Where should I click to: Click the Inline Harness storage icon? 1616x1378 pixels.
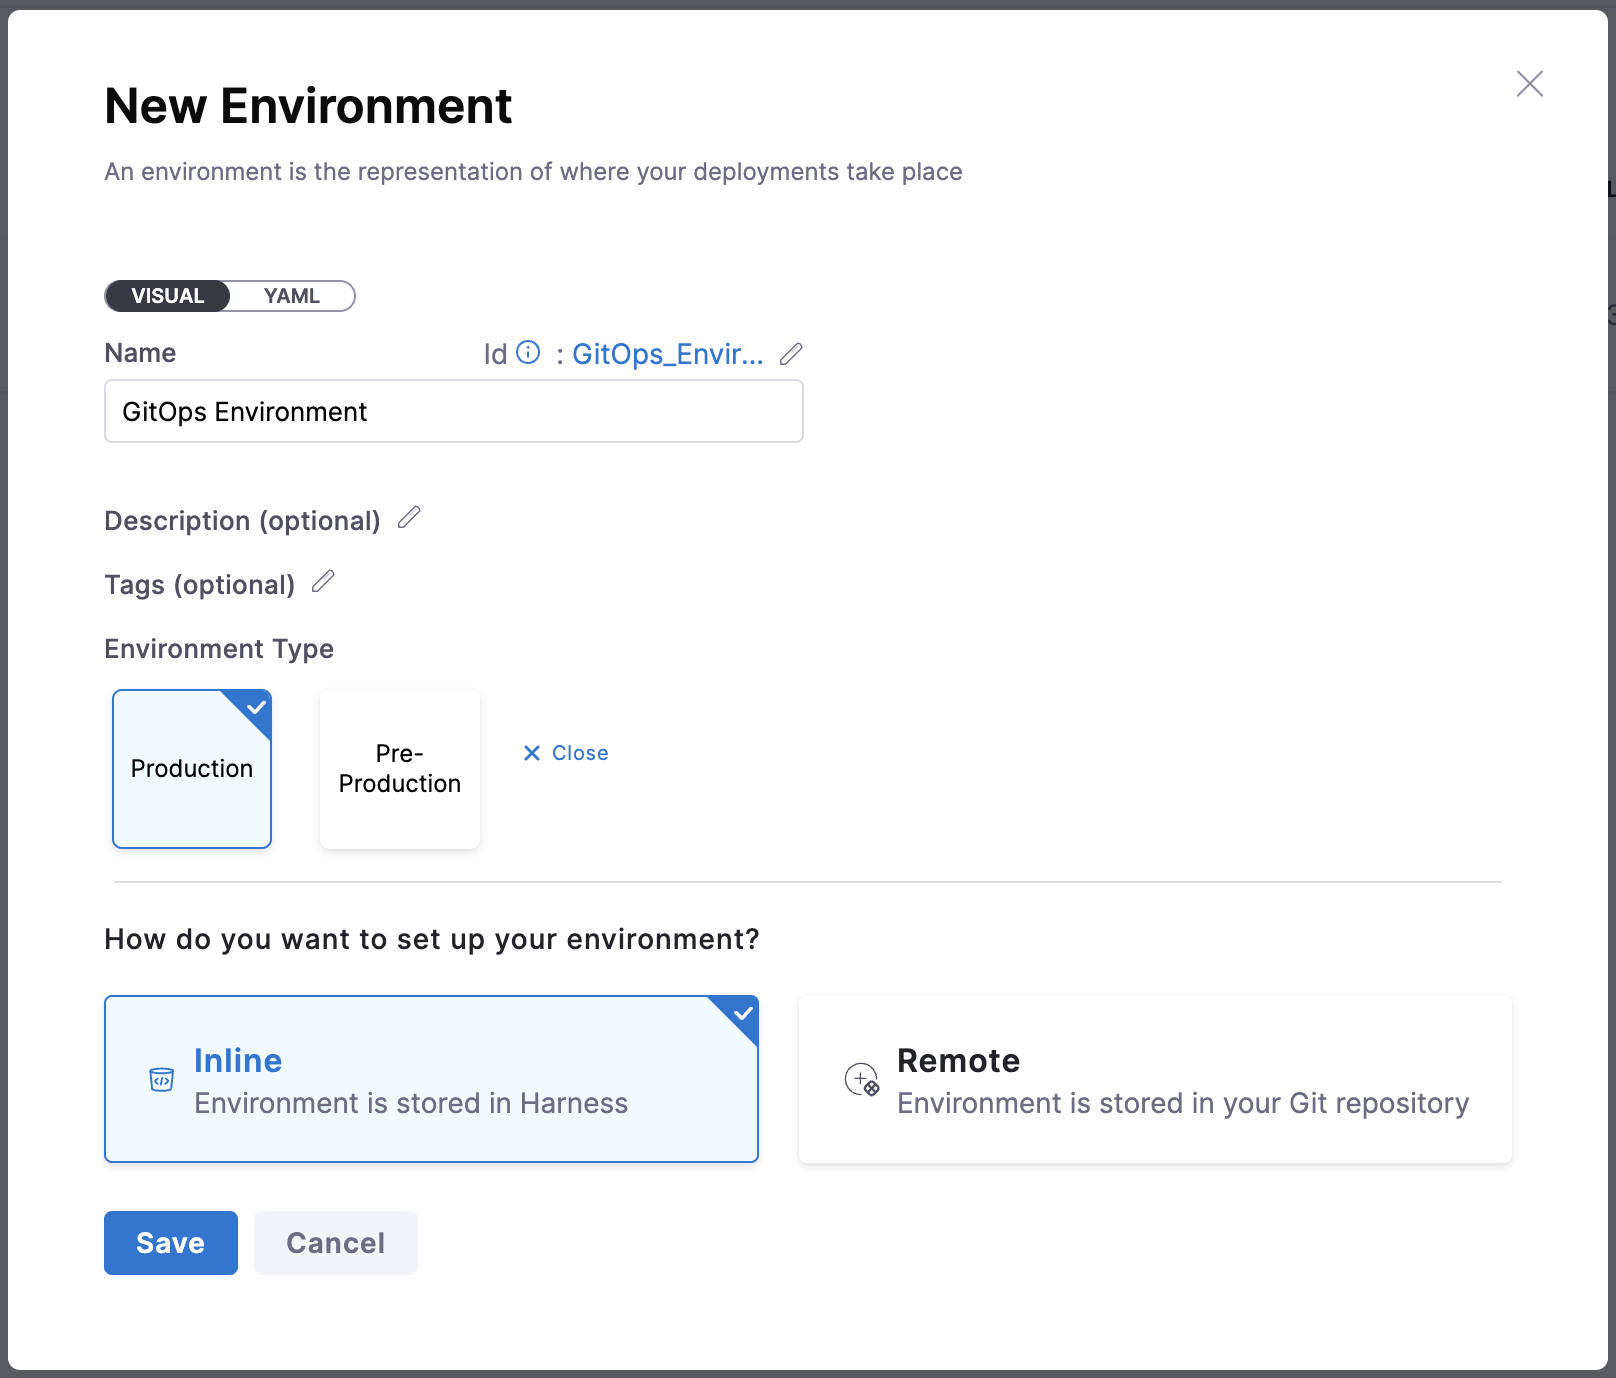(x=161, y=1080)
